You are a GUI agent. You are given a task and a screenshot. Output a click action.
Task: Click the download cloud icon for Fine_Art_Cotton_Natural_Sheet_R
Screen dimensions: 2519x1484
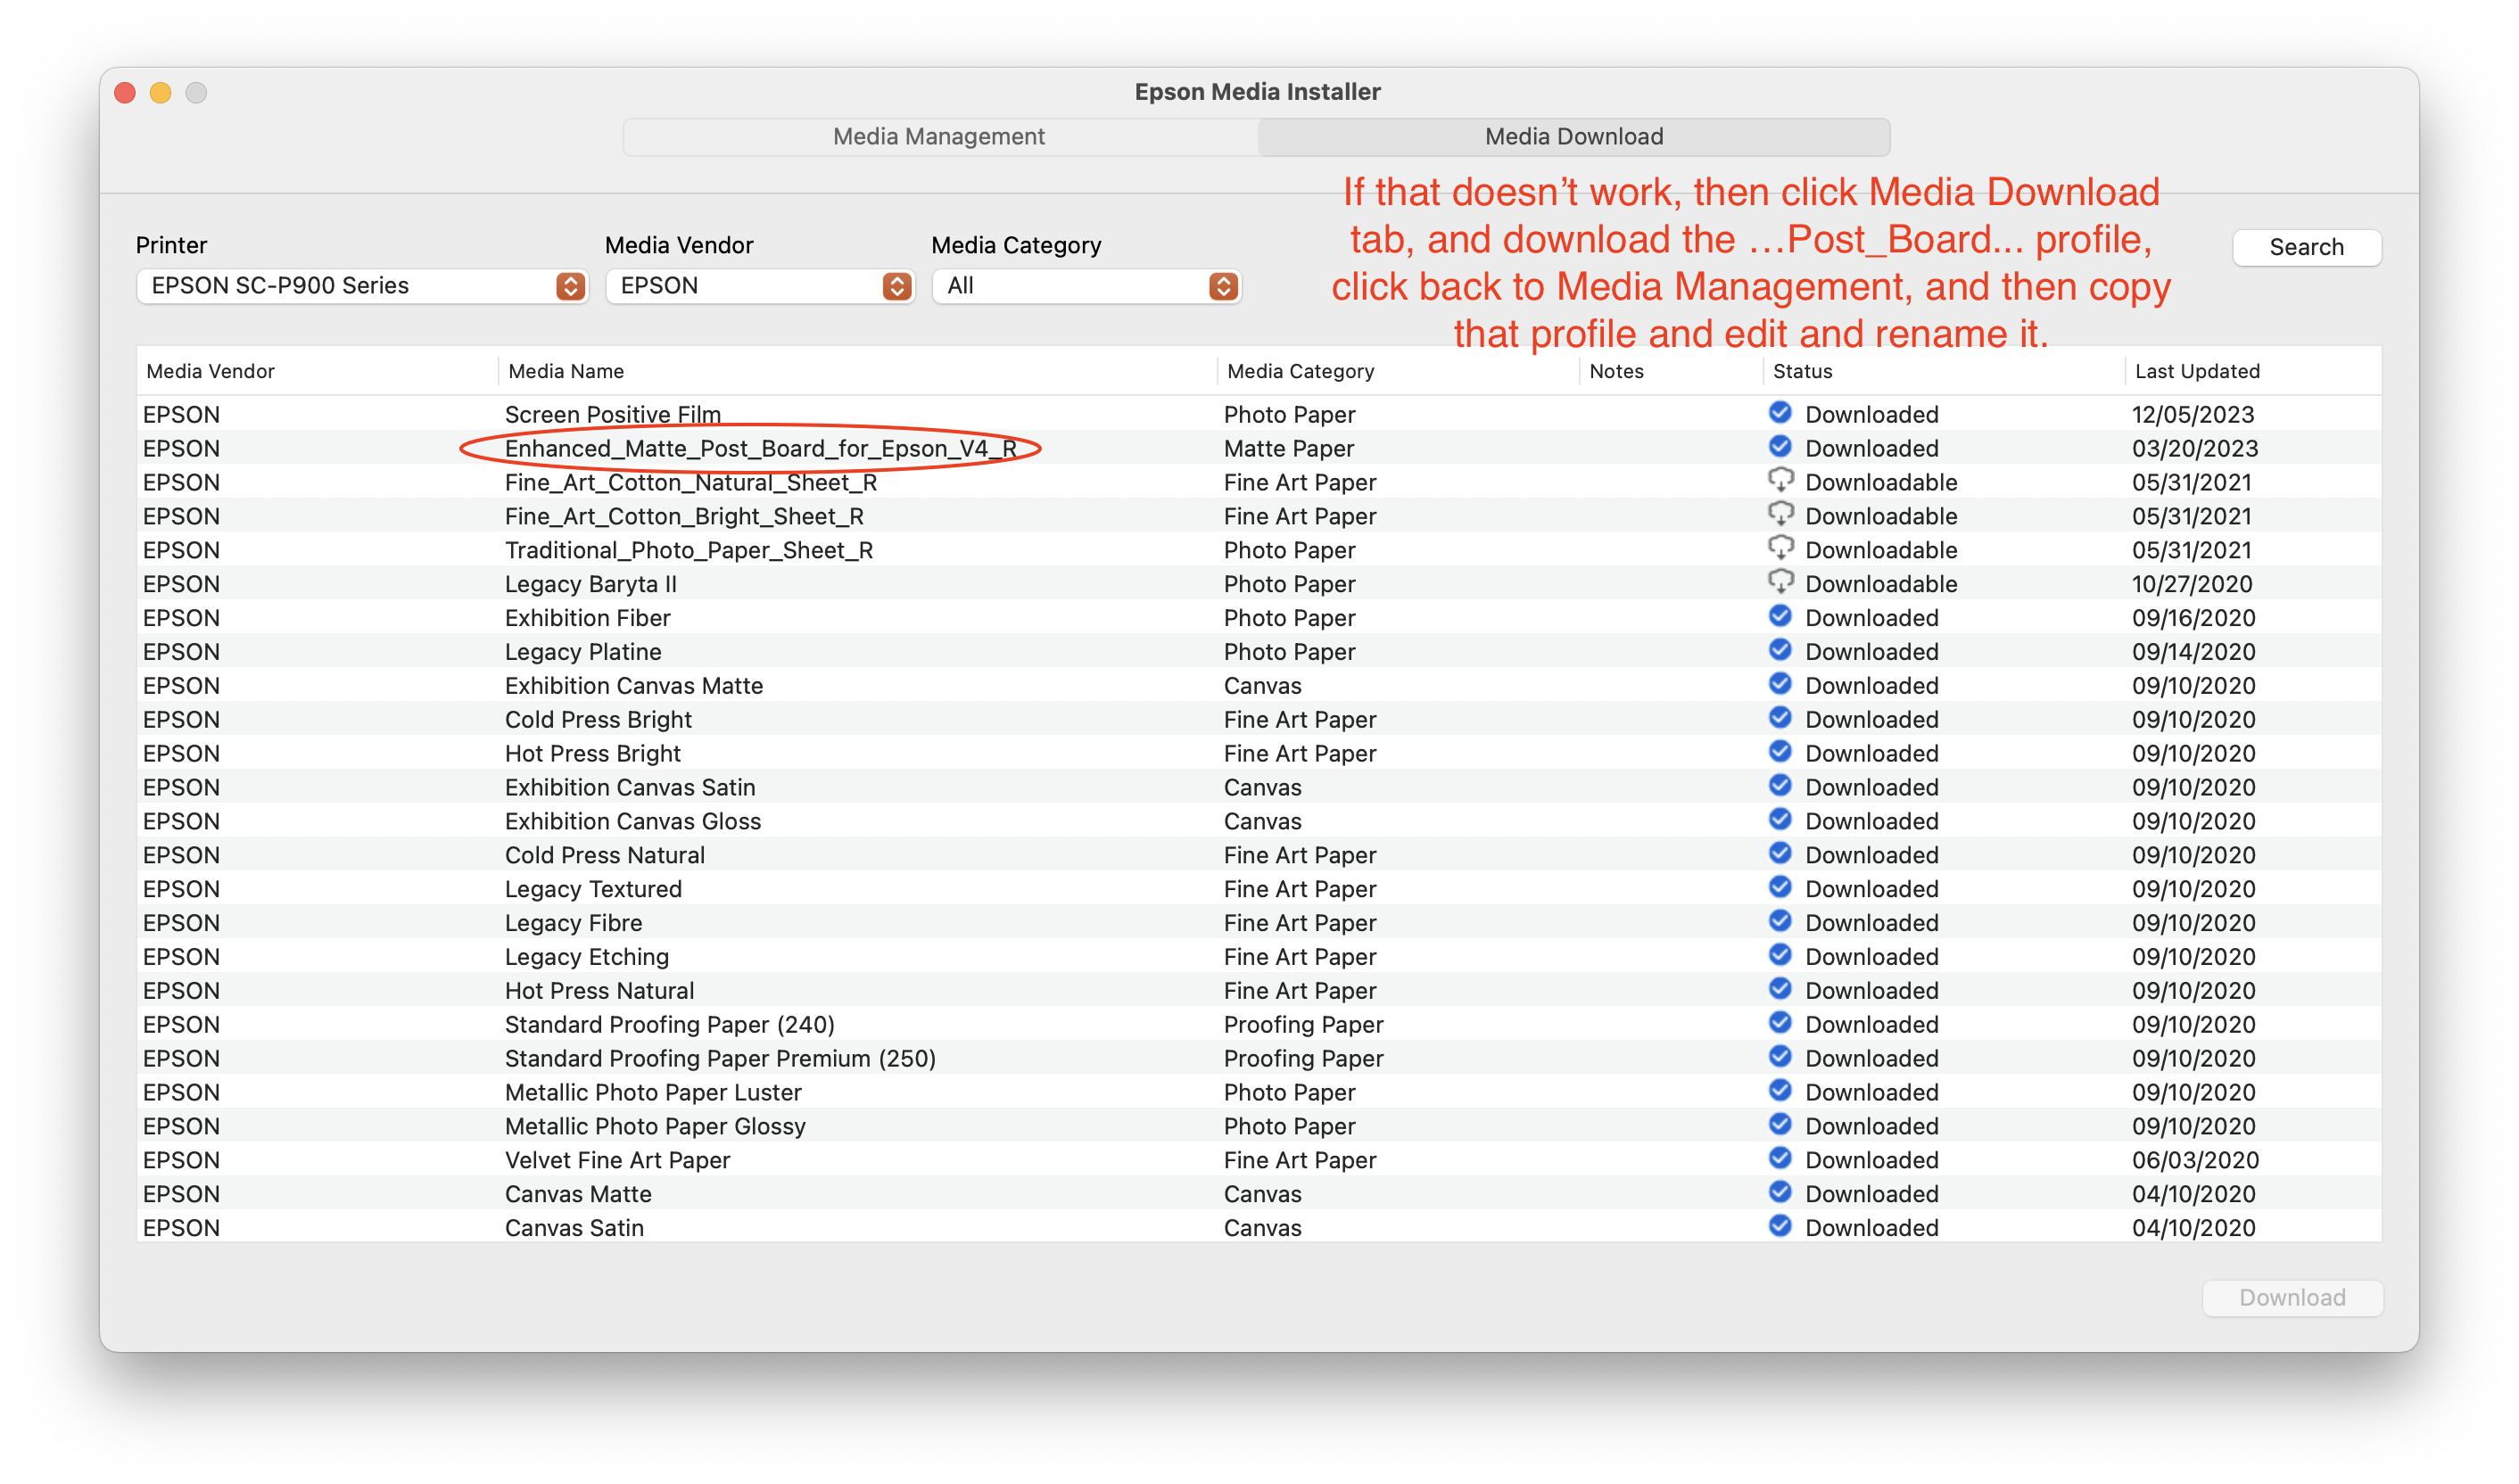[1780, 480]
